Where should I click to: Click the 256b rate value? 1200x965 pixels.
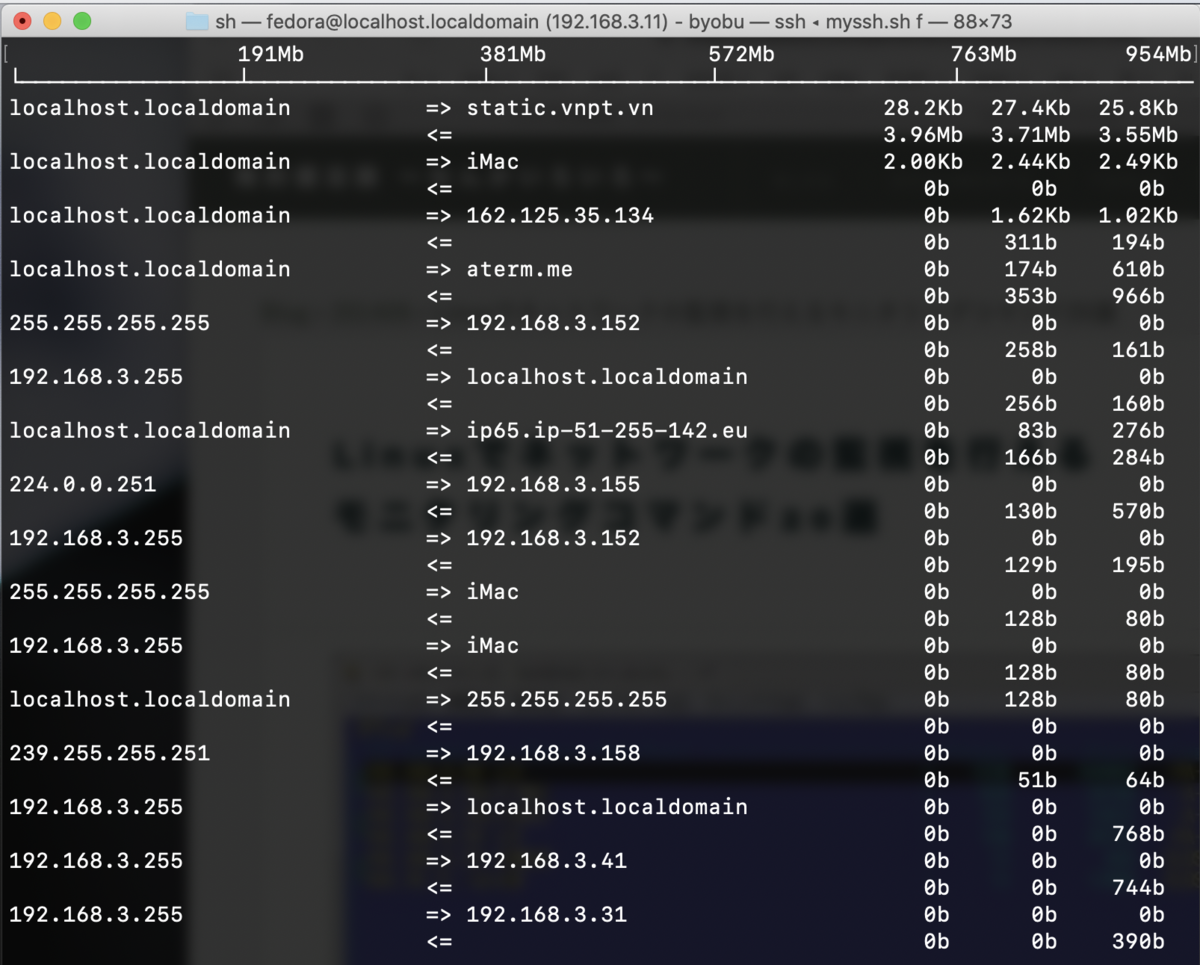click(1030, 404)
